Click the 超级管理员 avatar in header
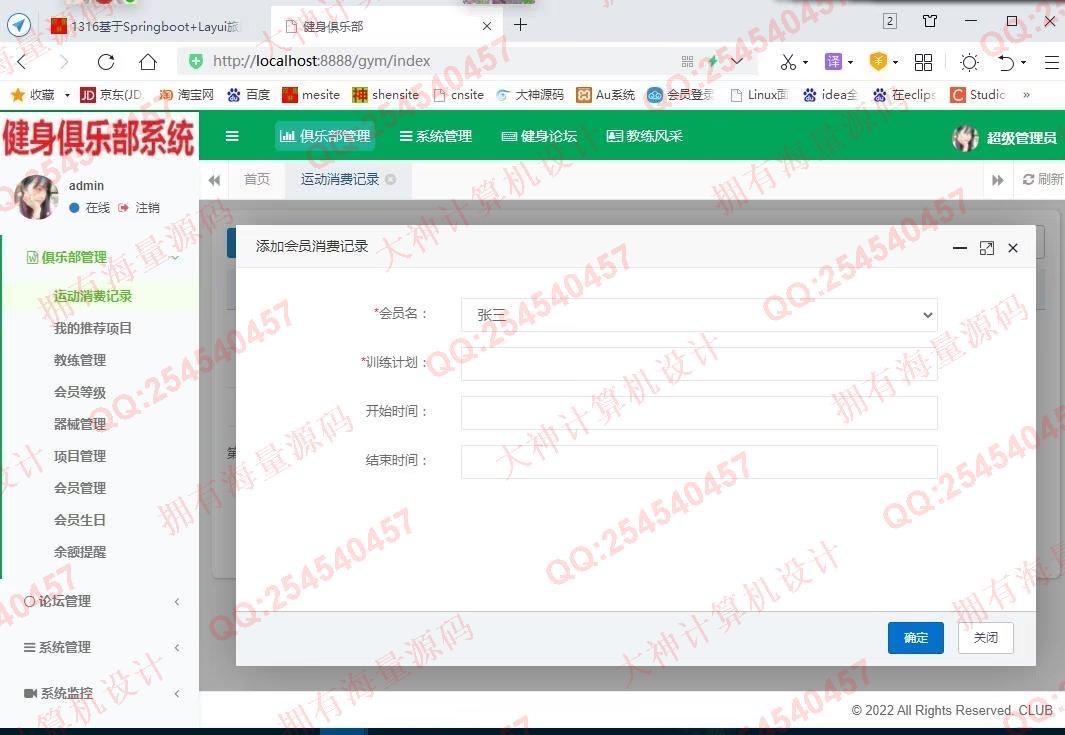This screenshot has height=735, width=1065. pyautogui.click(x=965, y=138)
